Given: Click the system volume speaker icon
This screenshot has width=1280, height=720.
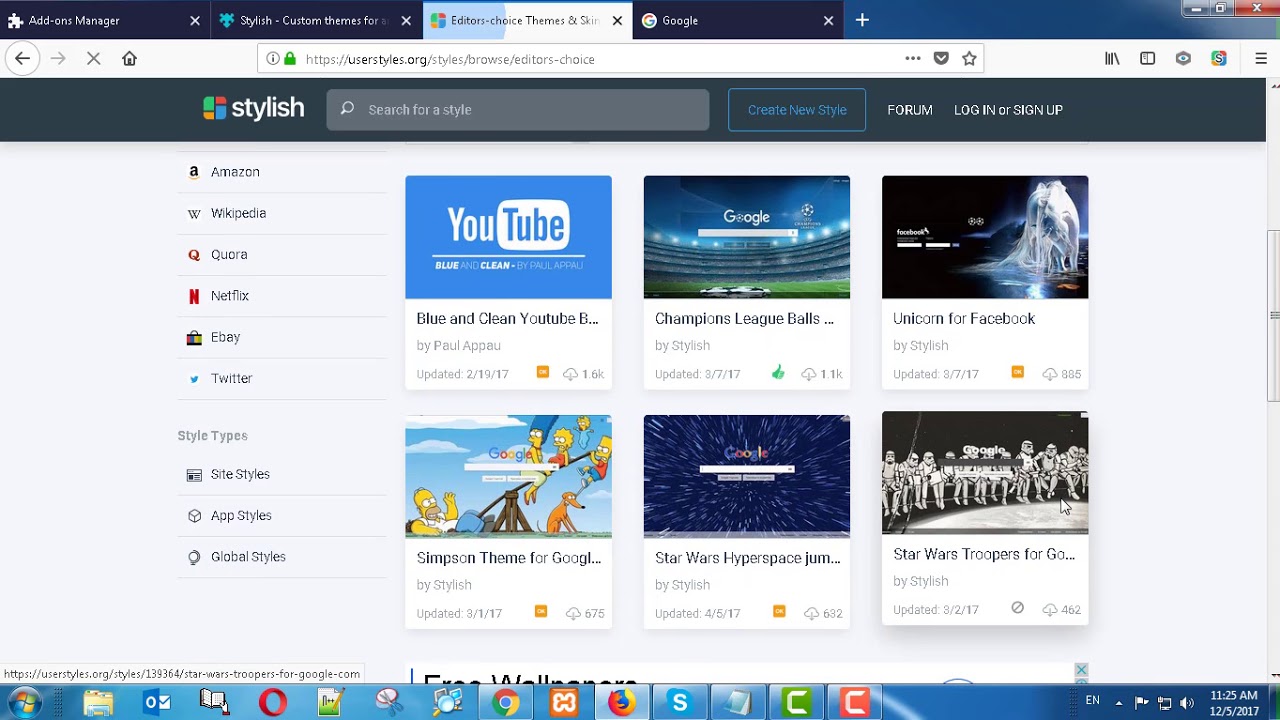Looking at the screenshot, I should (1187, 702).
